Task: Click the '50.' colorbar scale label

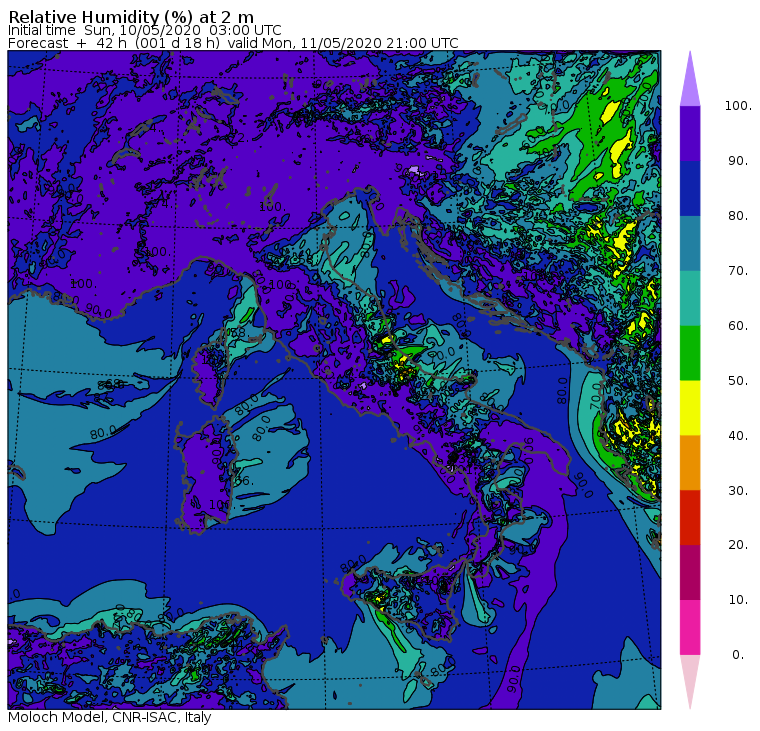Action: (x=738, y=381)
